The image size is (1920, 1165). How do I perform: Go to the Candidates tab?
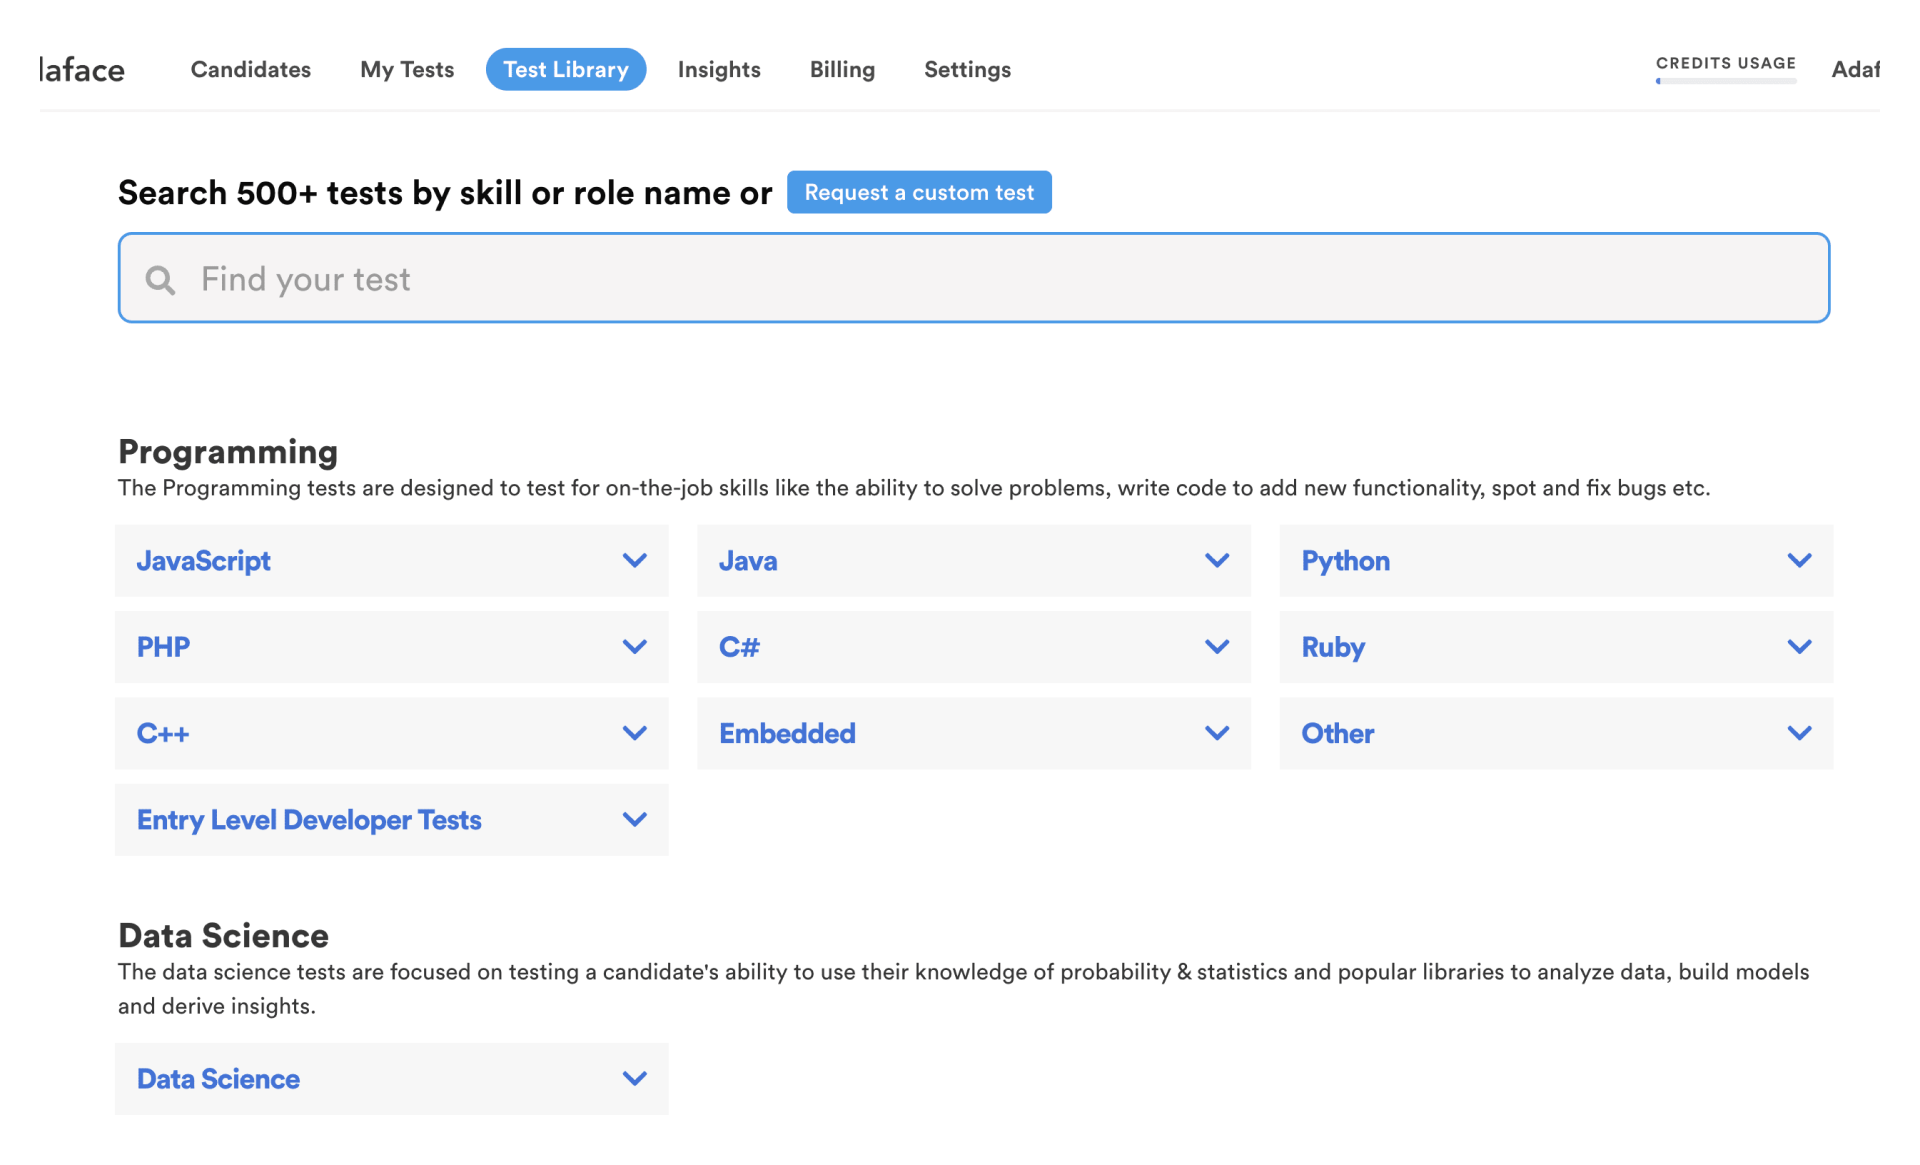coord(250,70)
